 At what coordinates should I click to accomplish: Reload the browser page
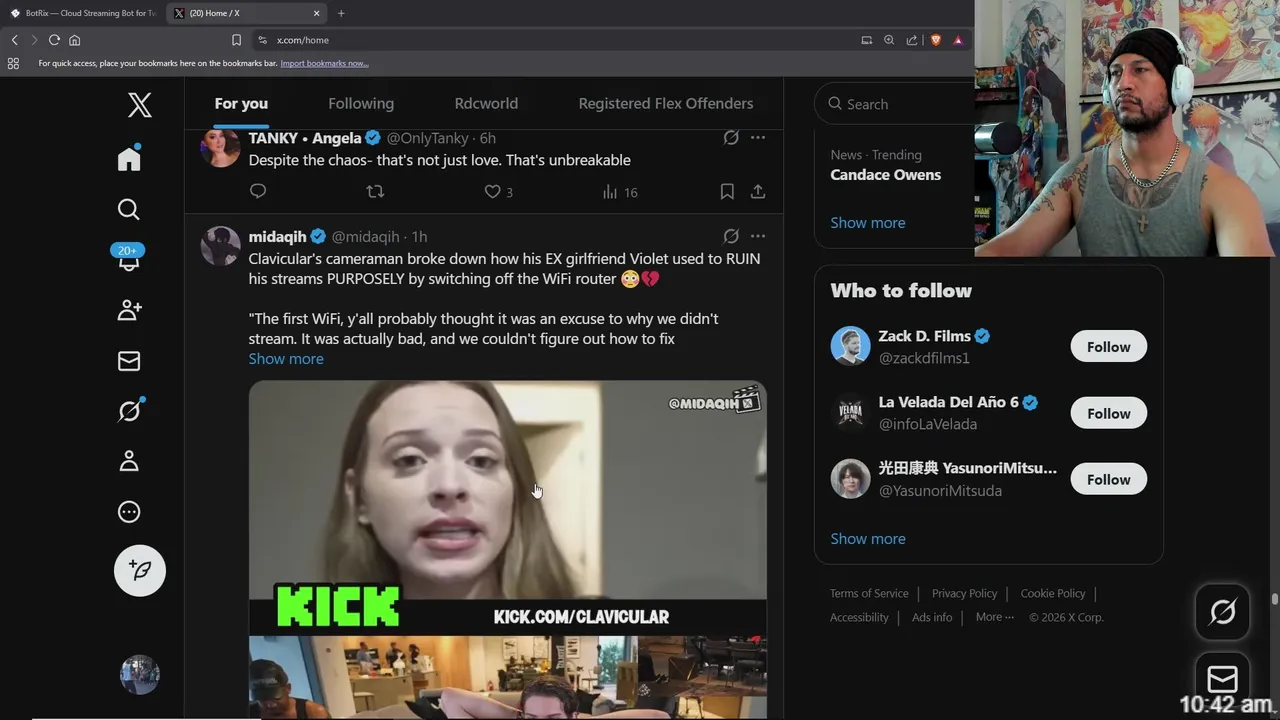click(54, 40)
